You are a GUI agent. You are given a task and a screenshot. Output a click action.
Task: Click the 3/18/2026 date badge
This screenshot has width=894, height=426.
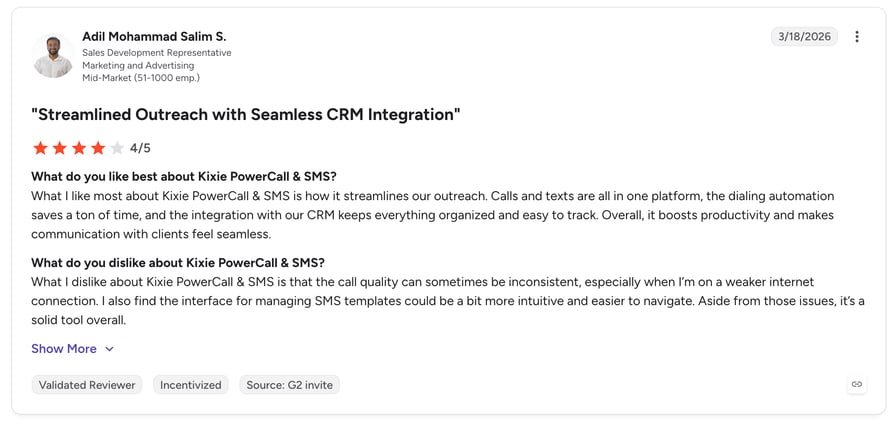pyautogui.click(x=804, y=37)
